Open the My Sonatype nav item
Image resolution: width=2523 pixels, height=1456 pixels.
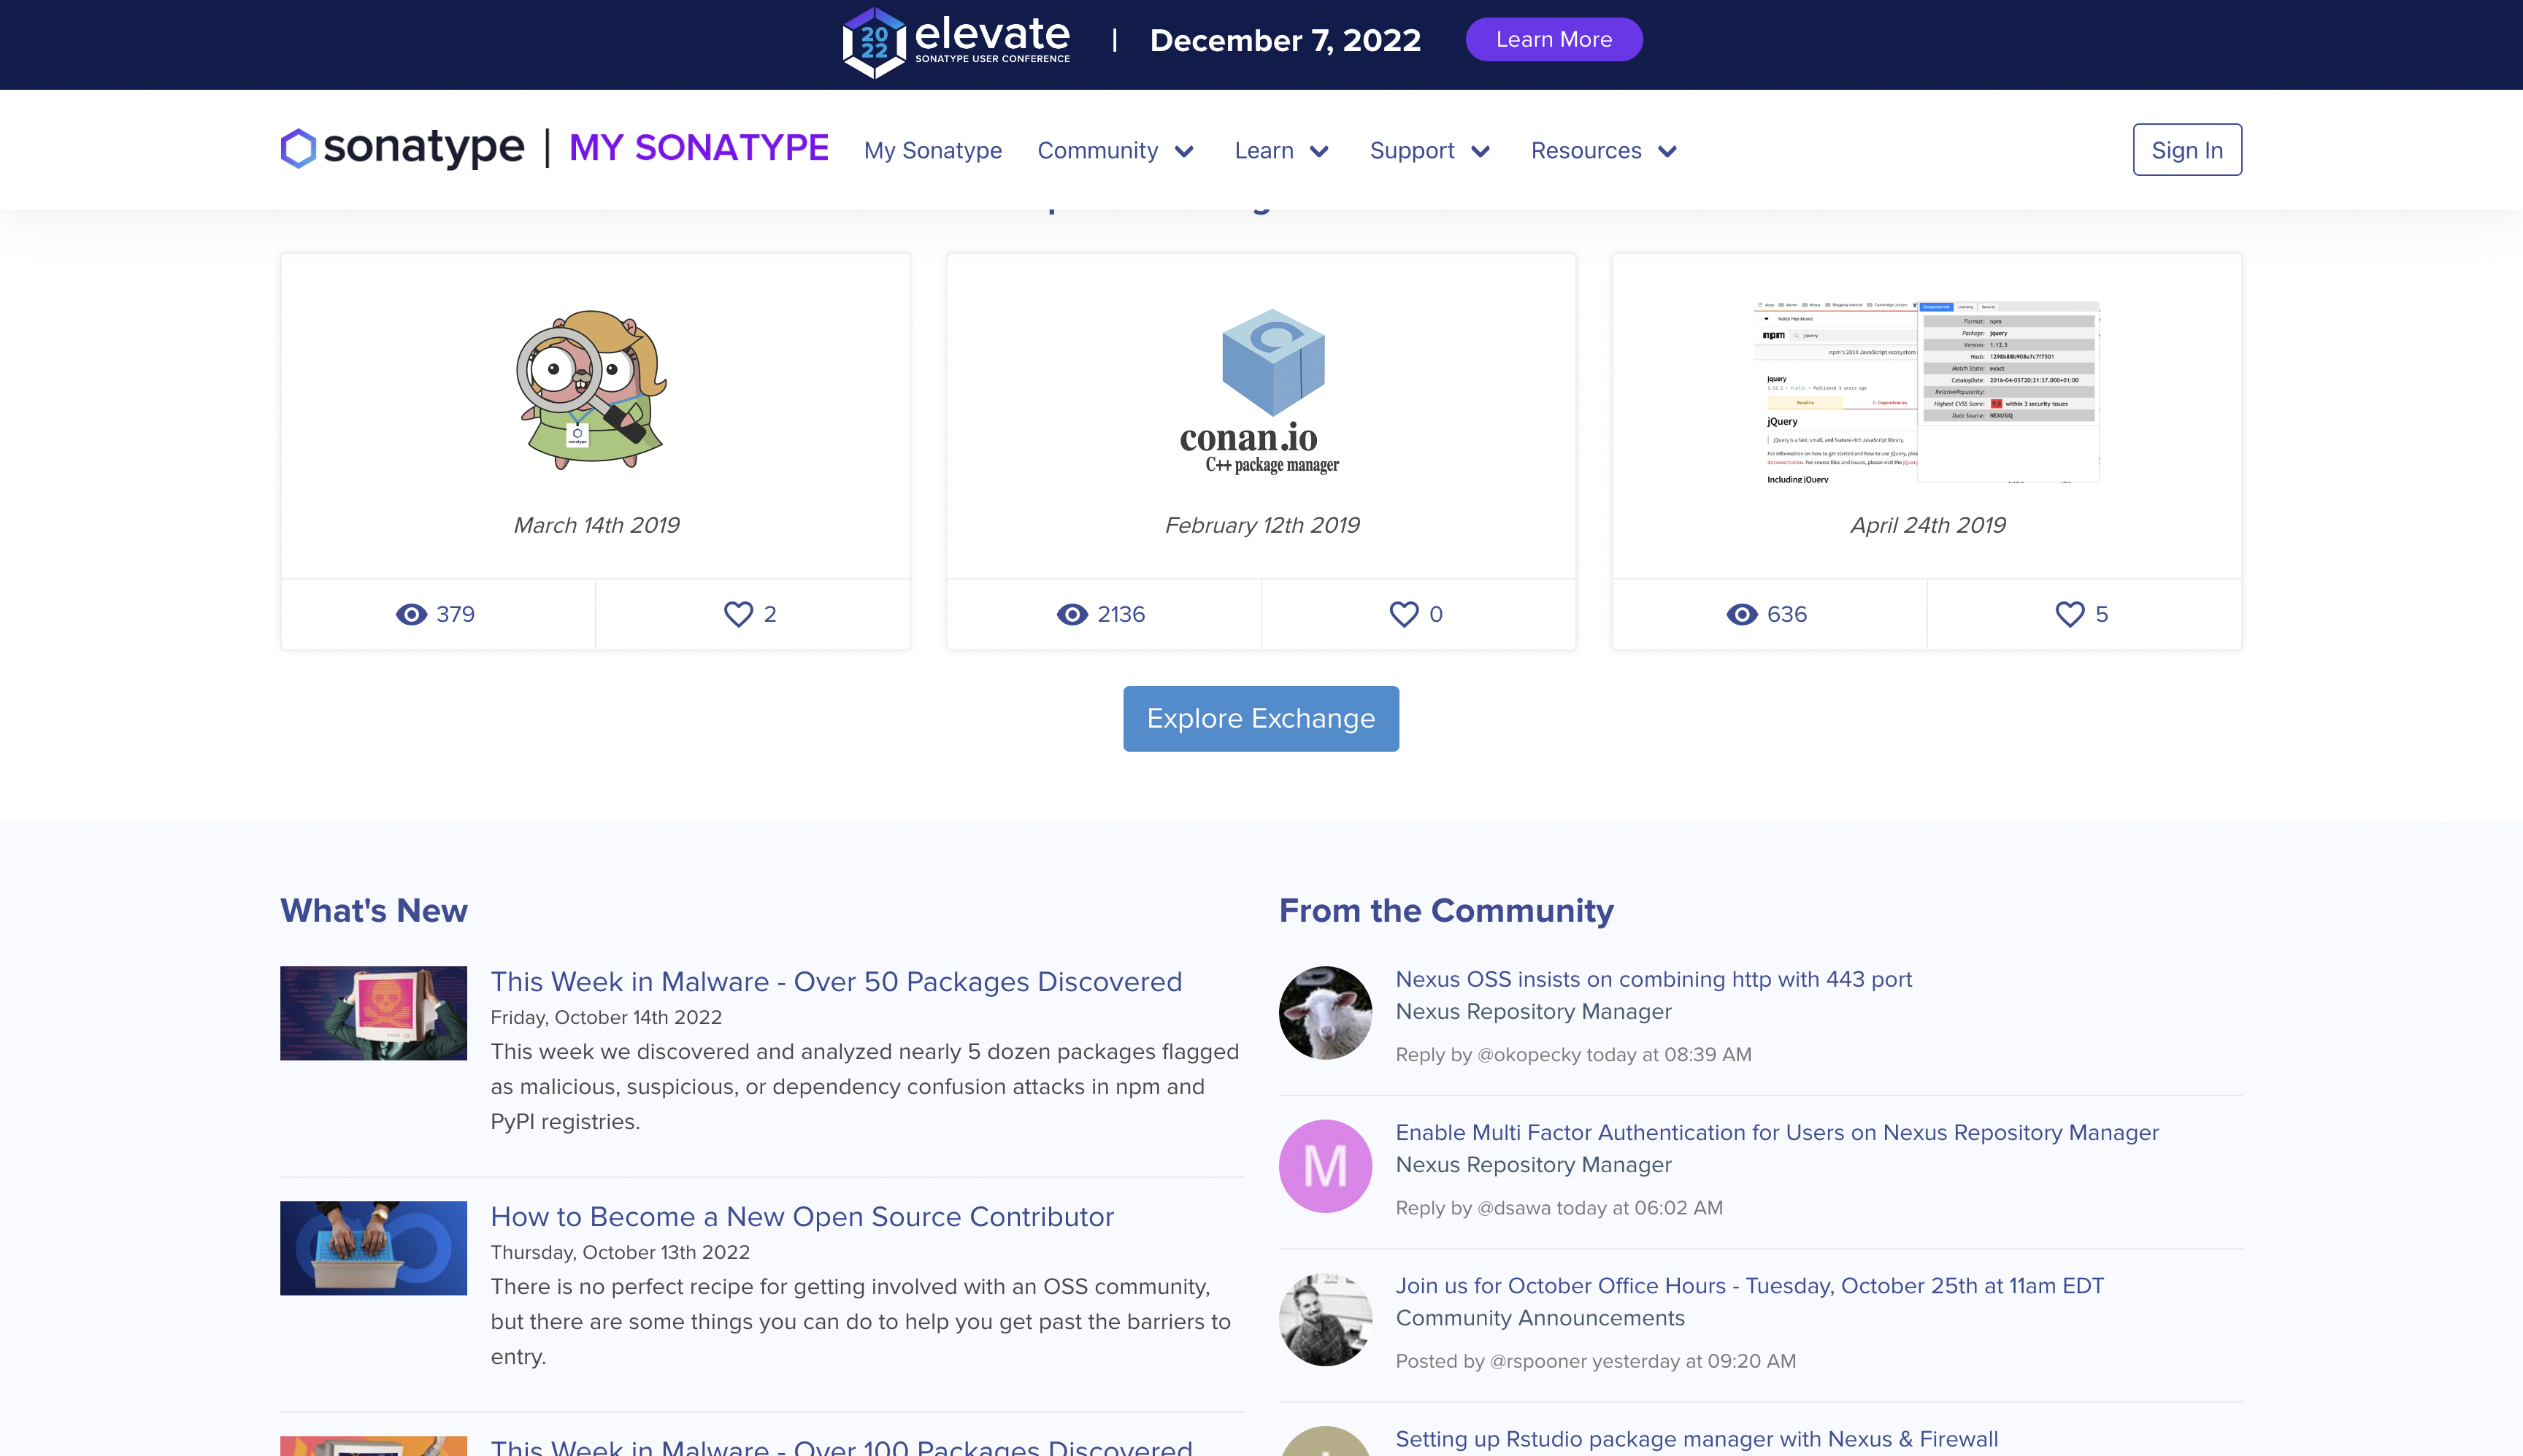point(932,150)
